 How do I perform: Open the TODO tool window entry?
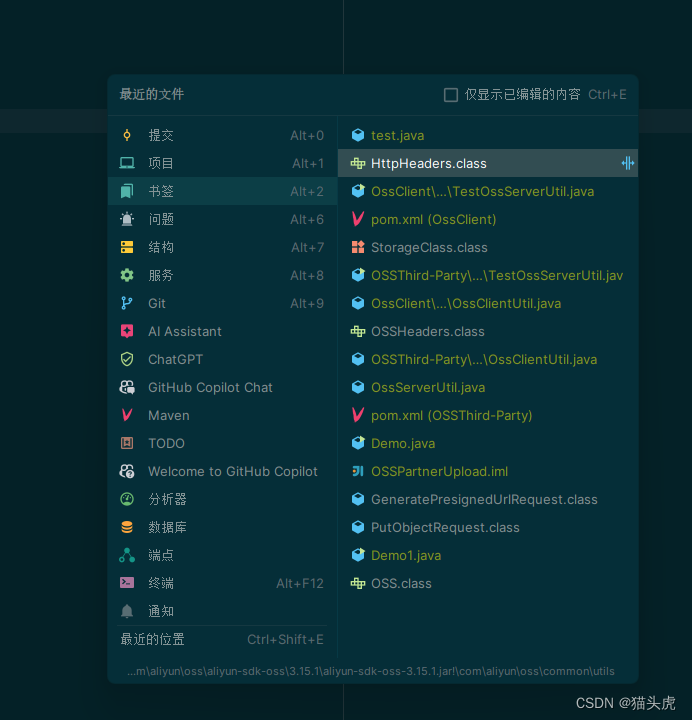pyautogui.click(x=222, y=444)
